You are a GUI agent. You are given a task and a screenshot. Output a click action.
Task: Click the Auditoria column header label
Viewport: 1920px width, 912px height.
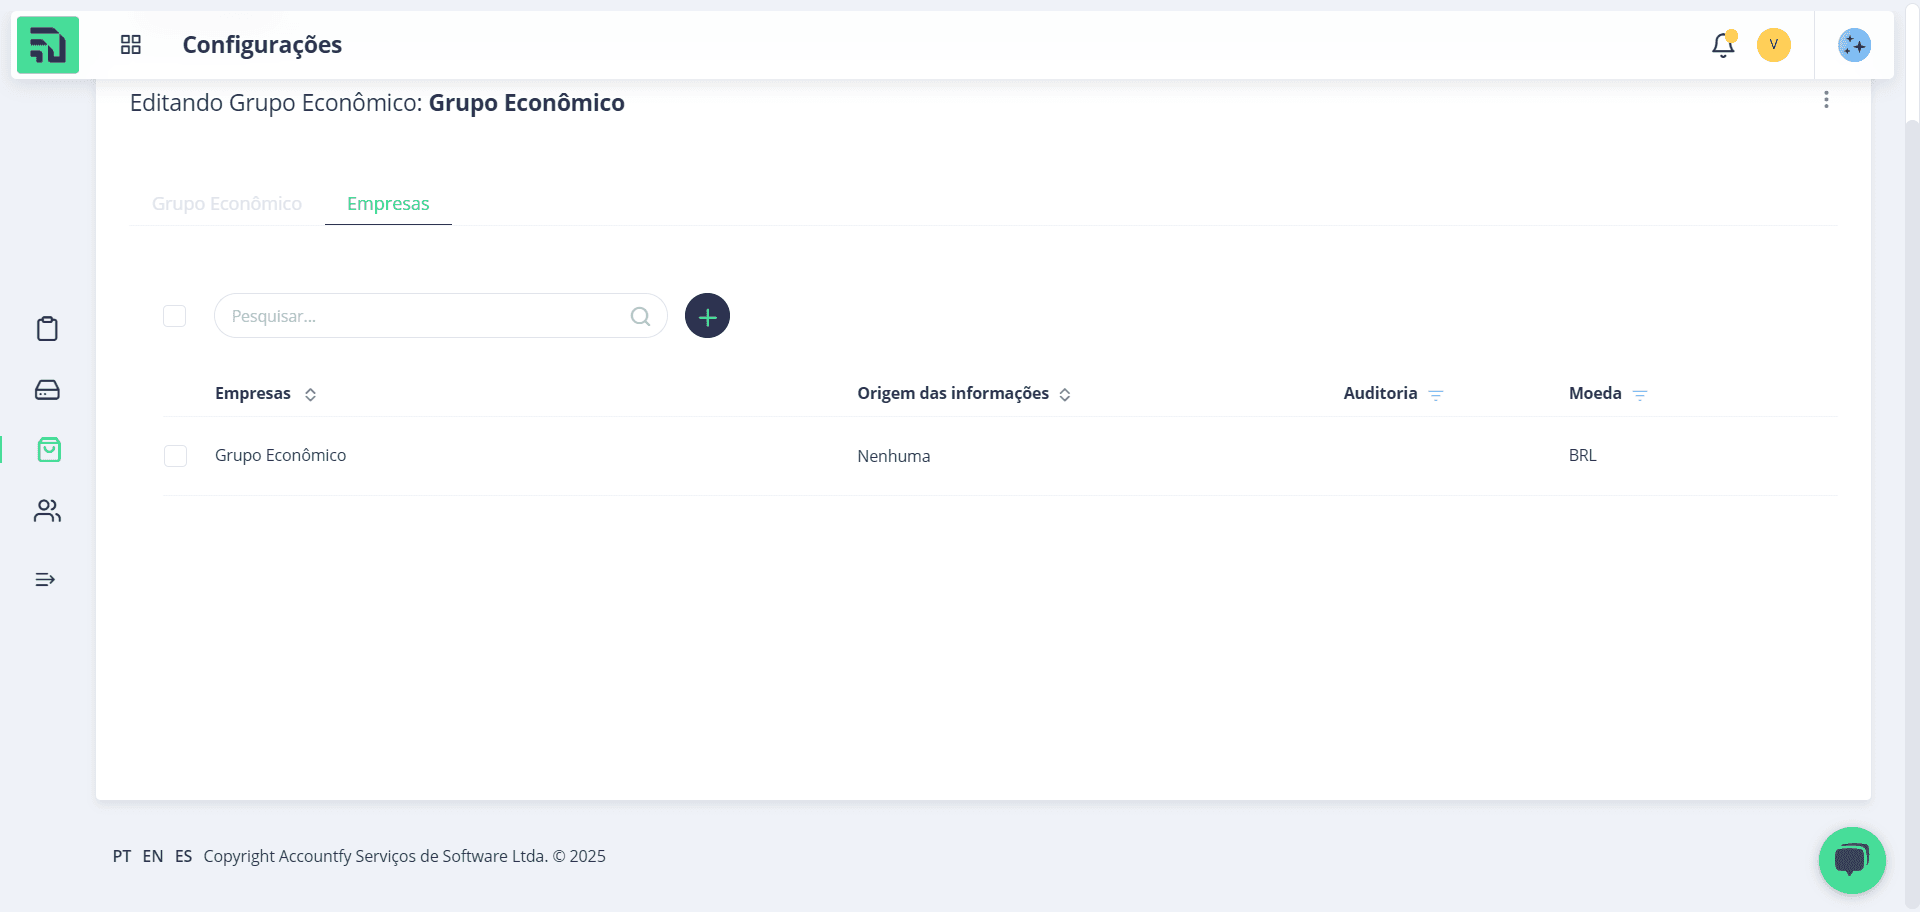click(x=1380, y=393)
